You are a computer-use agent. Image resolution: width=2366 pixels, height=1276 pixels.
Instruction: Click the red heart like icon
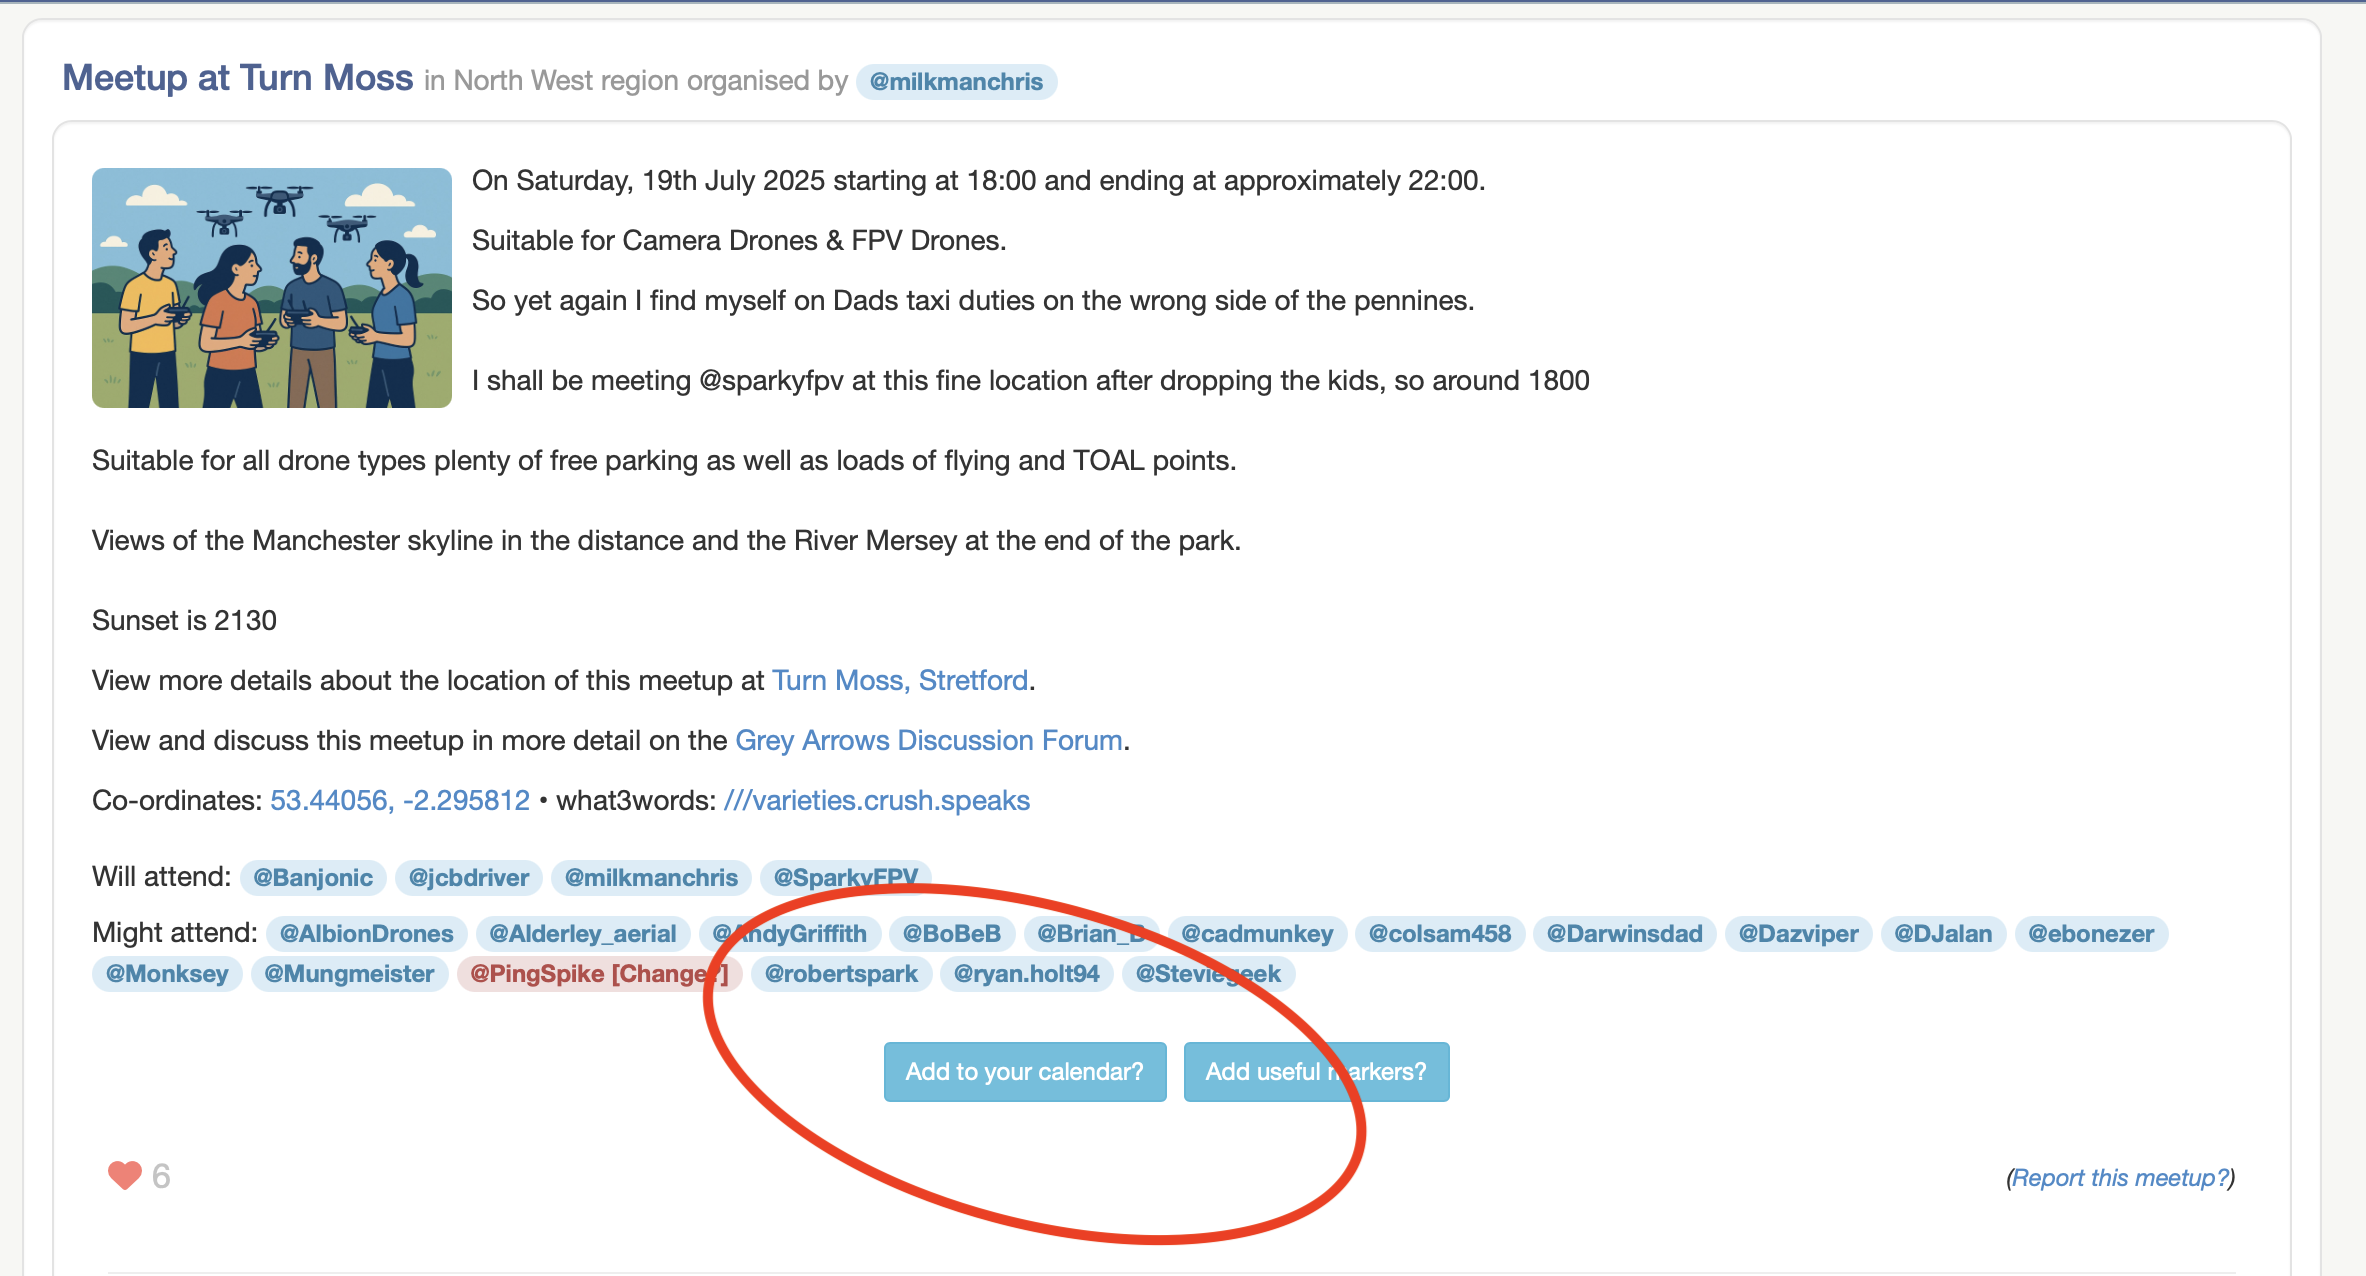(125, 1175)
